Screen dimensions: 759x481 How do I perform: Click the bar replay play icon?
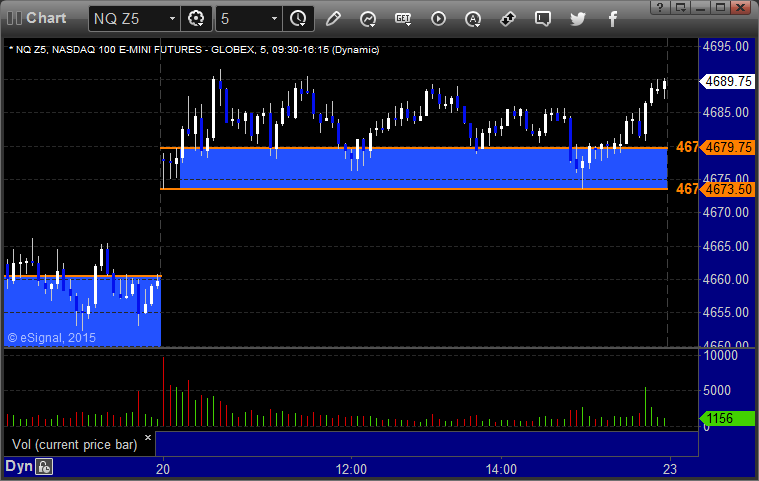[438, 19]
